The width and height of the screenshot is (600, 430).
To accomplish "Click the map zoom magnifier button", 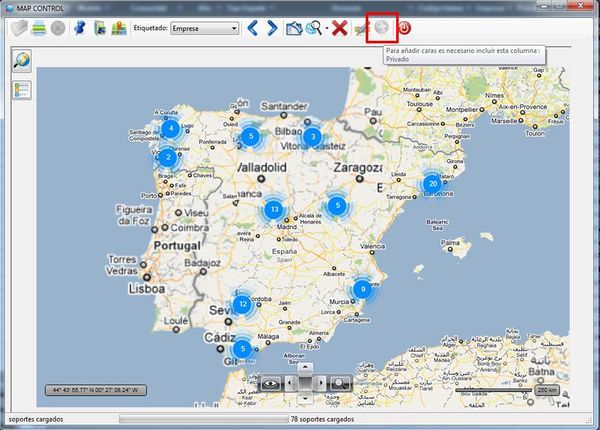I will 340,382.
